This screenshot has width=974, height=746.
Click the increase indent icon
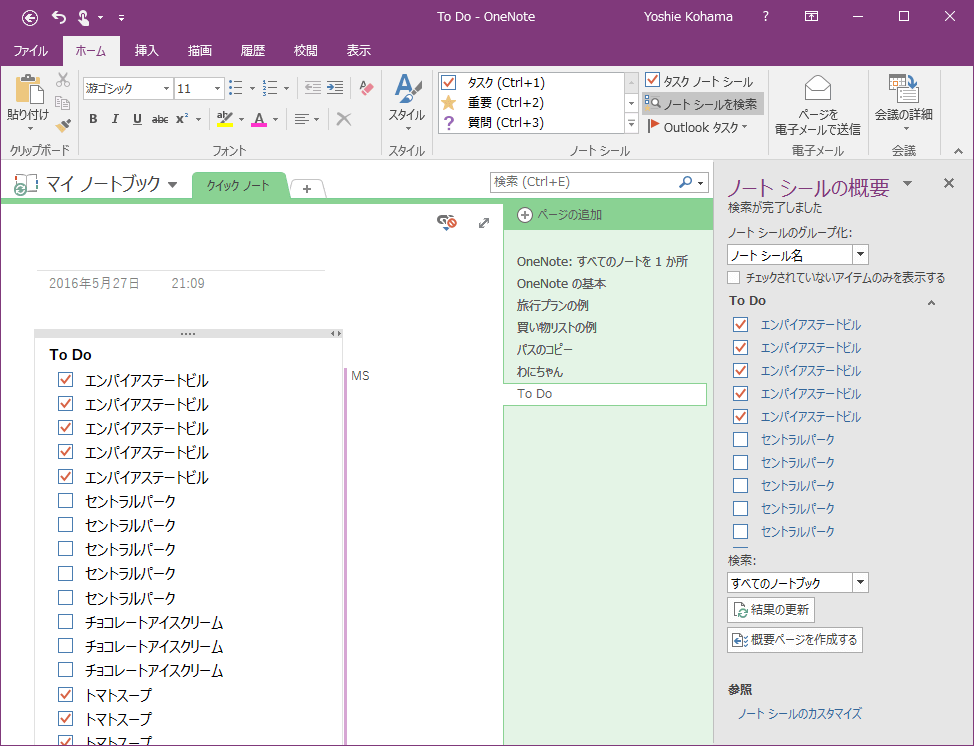click(334, 88)
